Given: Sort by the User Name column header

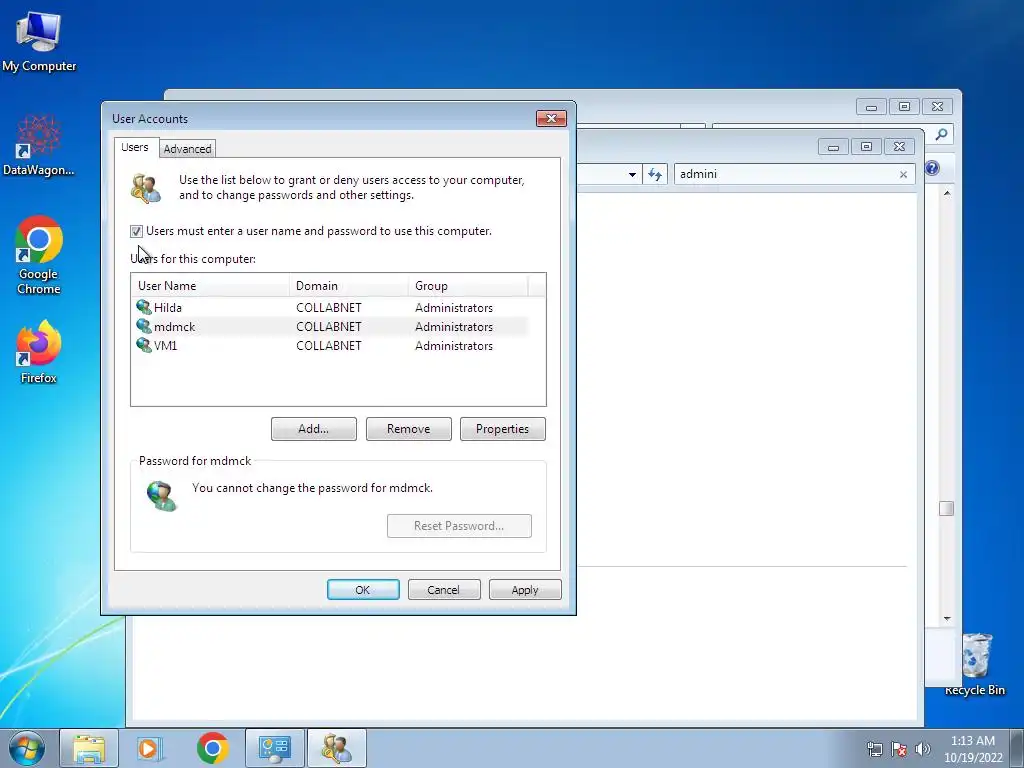Looking at the screenshot, I should coord(210,285).
